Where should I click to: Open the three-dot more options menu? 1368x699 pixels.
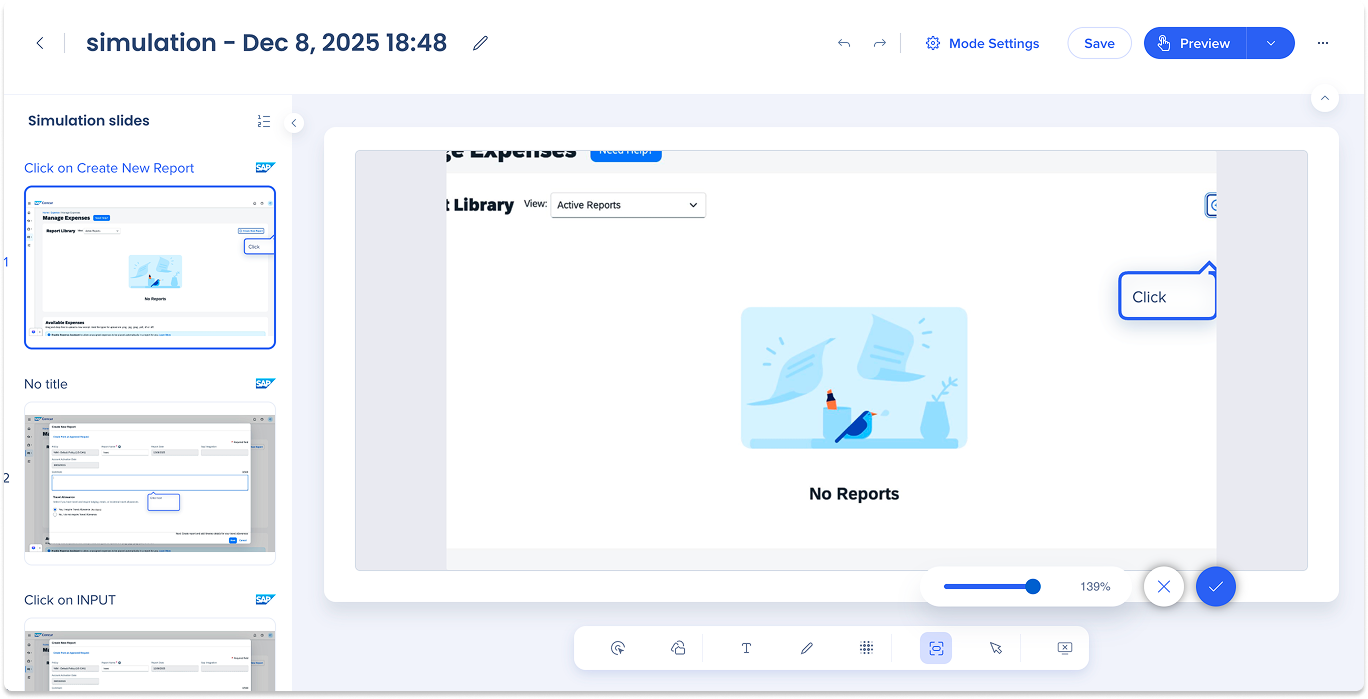[x=1323, y=43]
